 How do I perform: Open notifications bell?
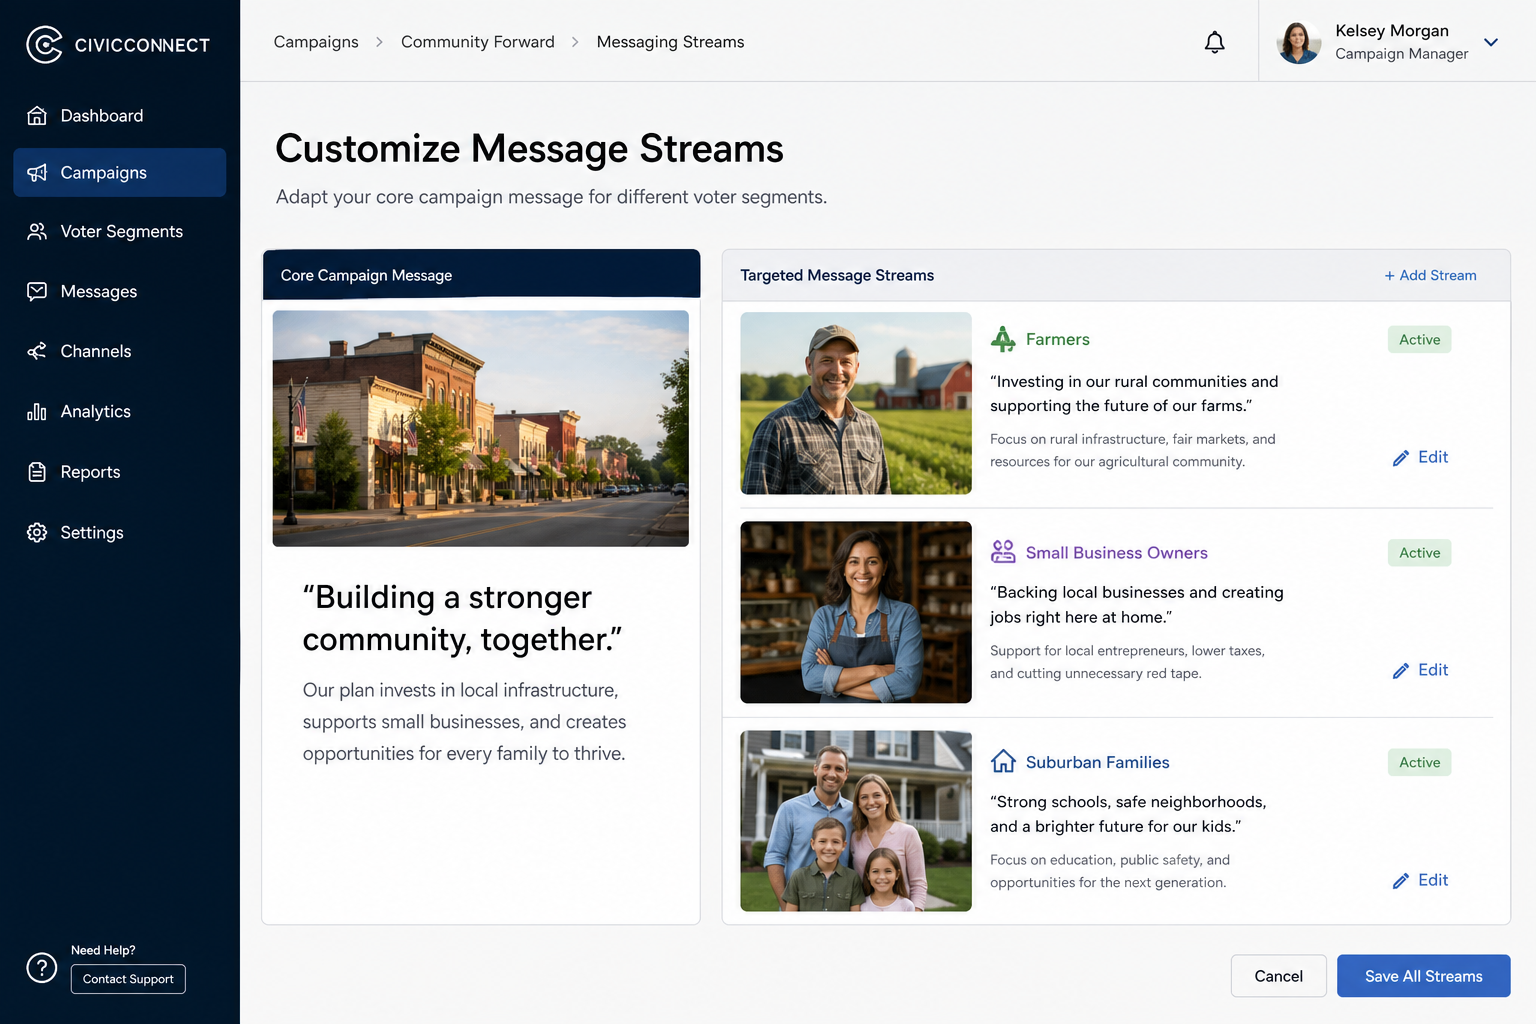pyautogui.click(x=1214, y=42)
